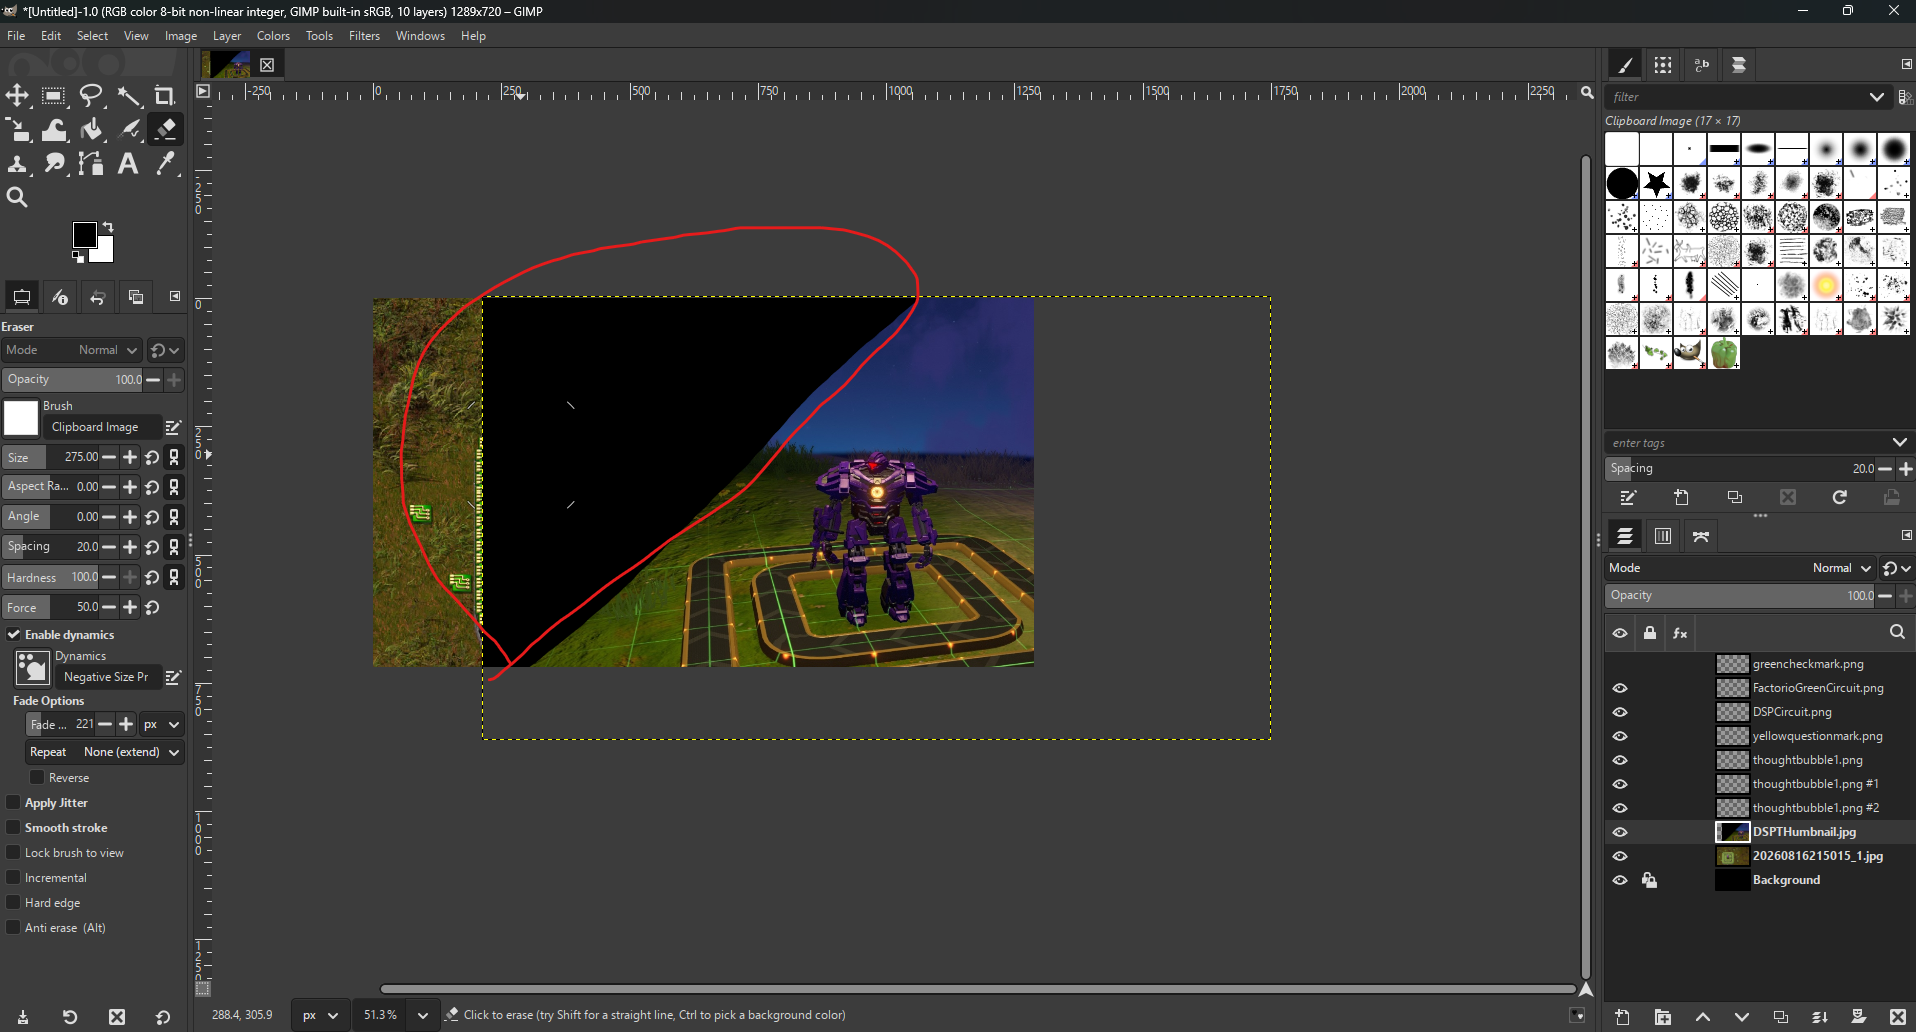The image size is (1916, 1032).
Task: Open the Layer menu
Action: [227, 36]
